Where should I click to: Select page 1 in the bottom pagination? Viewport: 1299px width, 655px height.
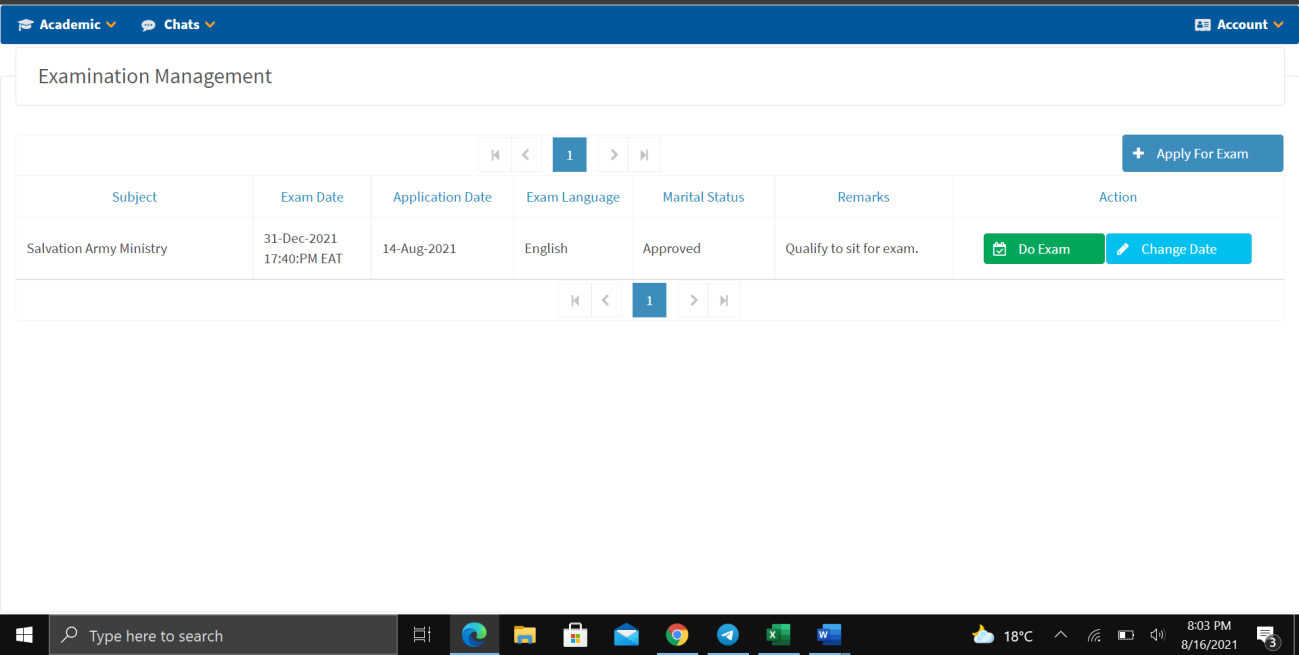[649, 300]
